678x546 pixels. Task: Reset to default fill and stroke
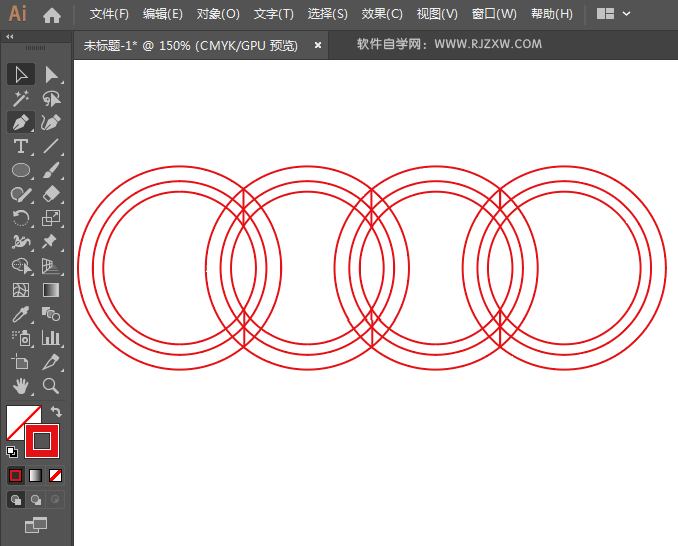(x=12, y=452)
